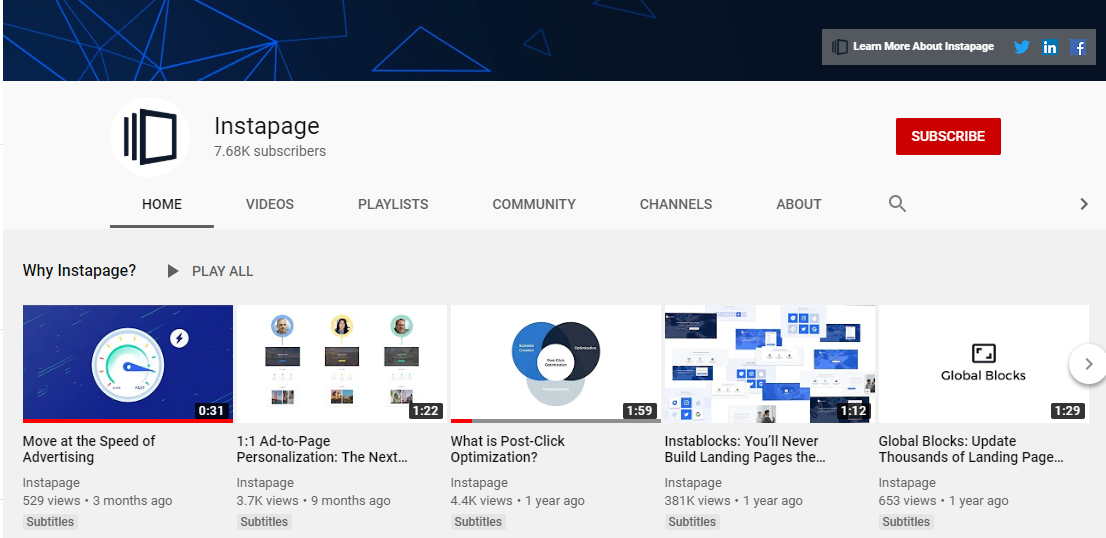Click title Instablocks: You'll Never Build
1106x538 pixels.
pyautogui.click(x=745, y=449)
